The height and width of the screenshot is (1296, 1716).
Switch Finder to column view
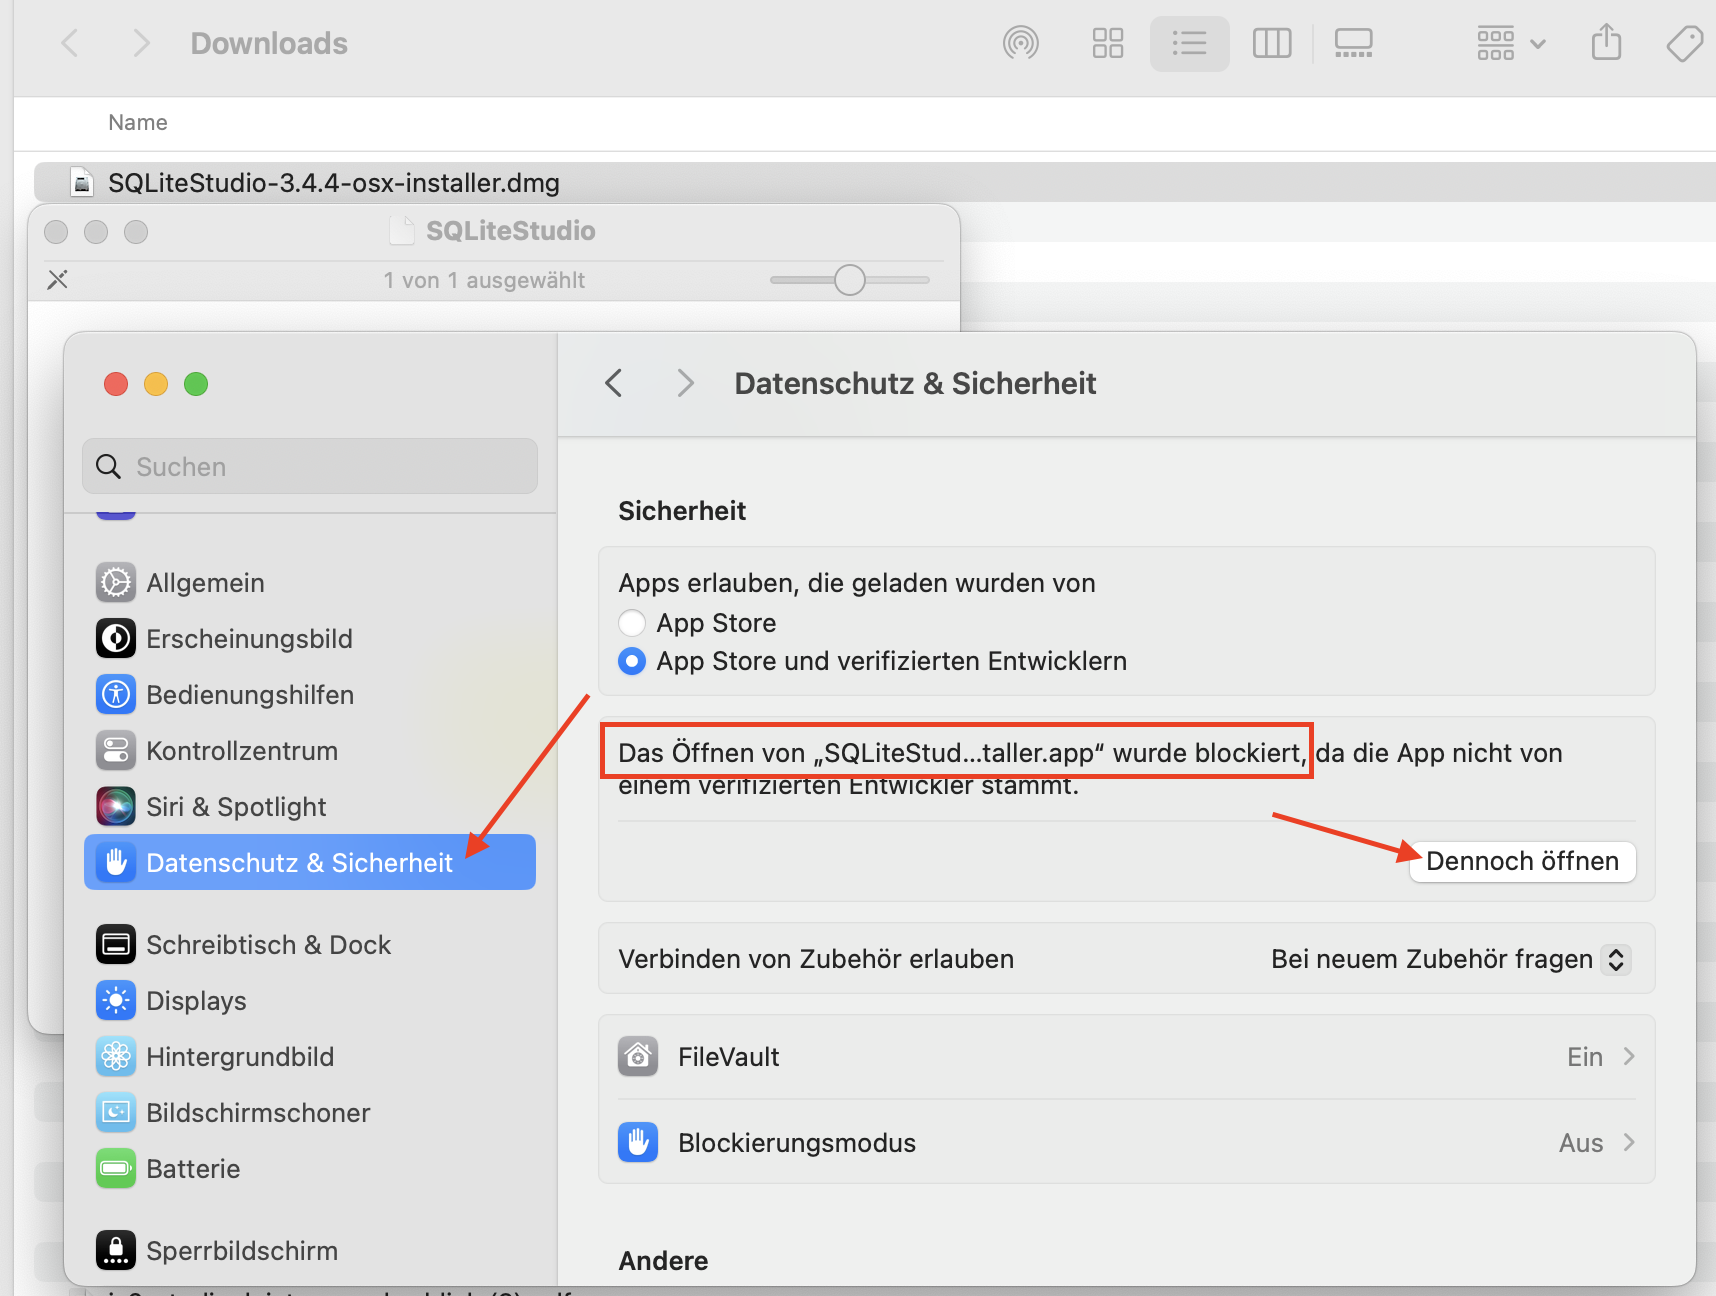tap(1271, 43)
